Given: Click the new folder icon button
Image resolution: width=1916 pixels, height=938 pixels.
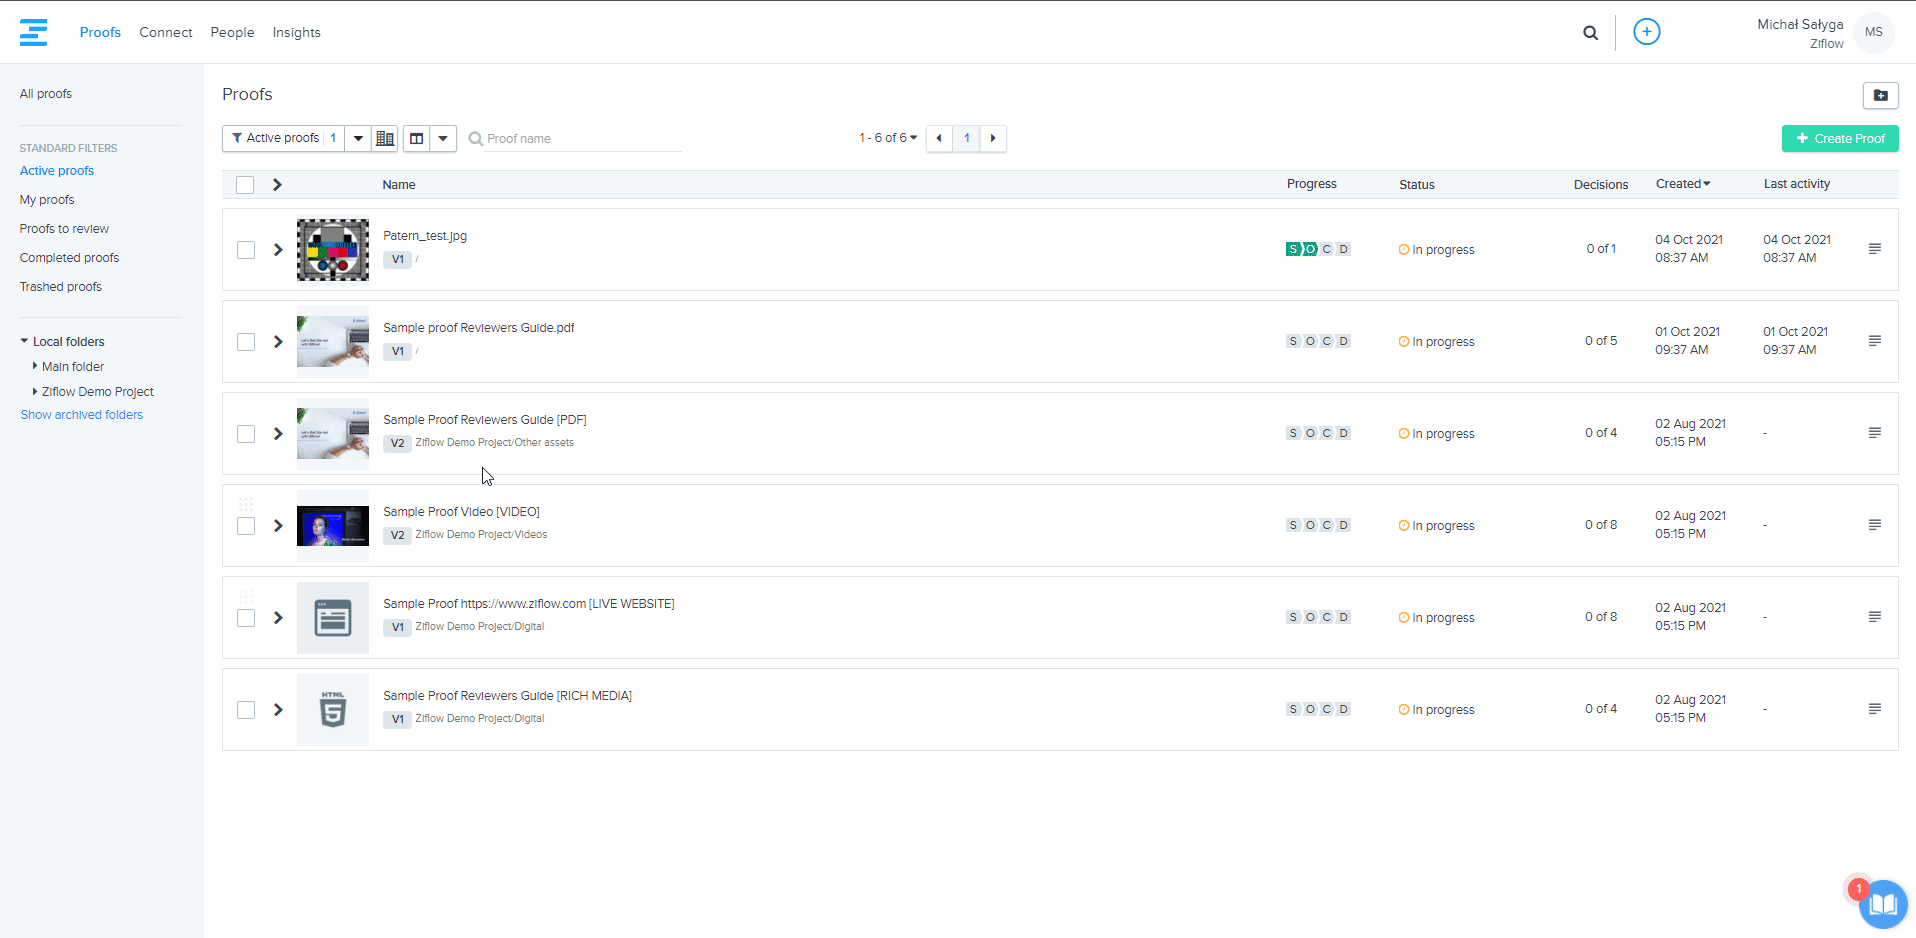Looking at the screenshot, I should click(1880, 95).
